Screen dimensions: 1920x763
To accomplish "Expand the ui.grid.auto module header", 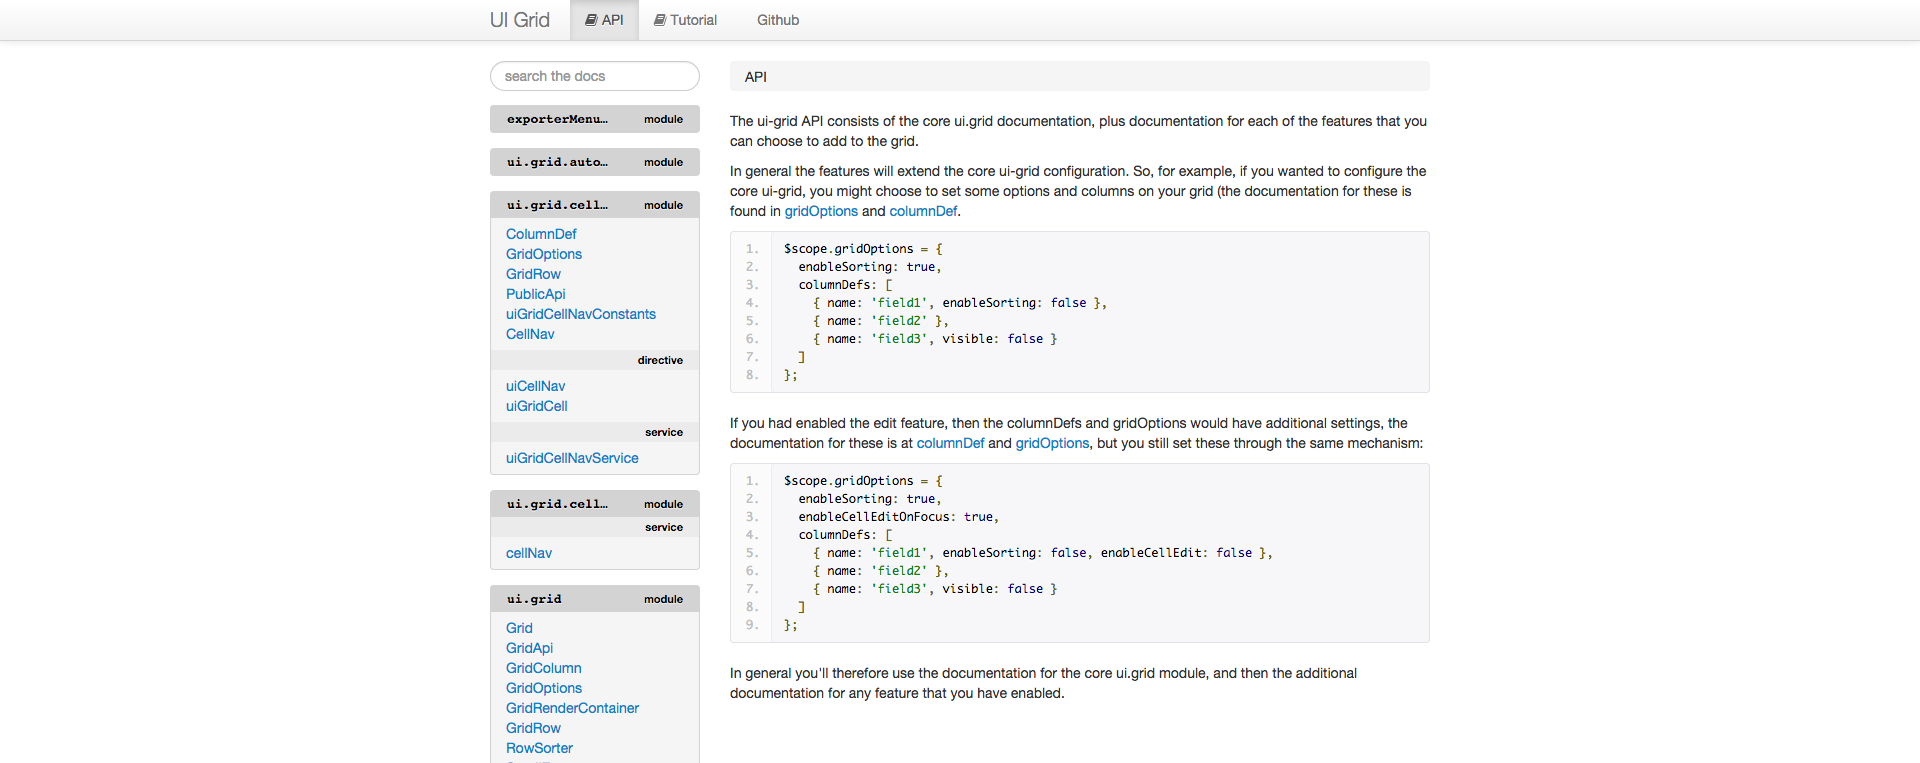I will pyautogui.click(x=595, y=162).
